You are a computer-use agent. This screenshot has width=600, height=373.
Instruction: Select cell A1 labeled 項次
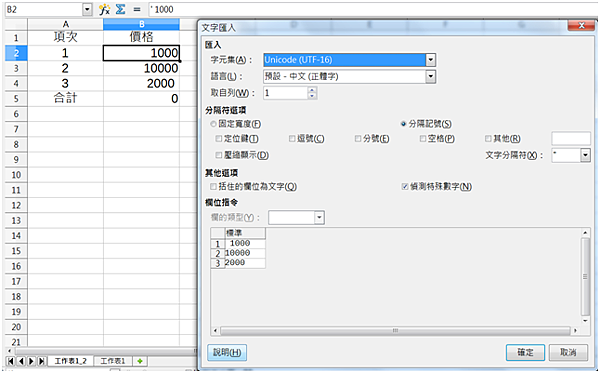click(65, 37)
